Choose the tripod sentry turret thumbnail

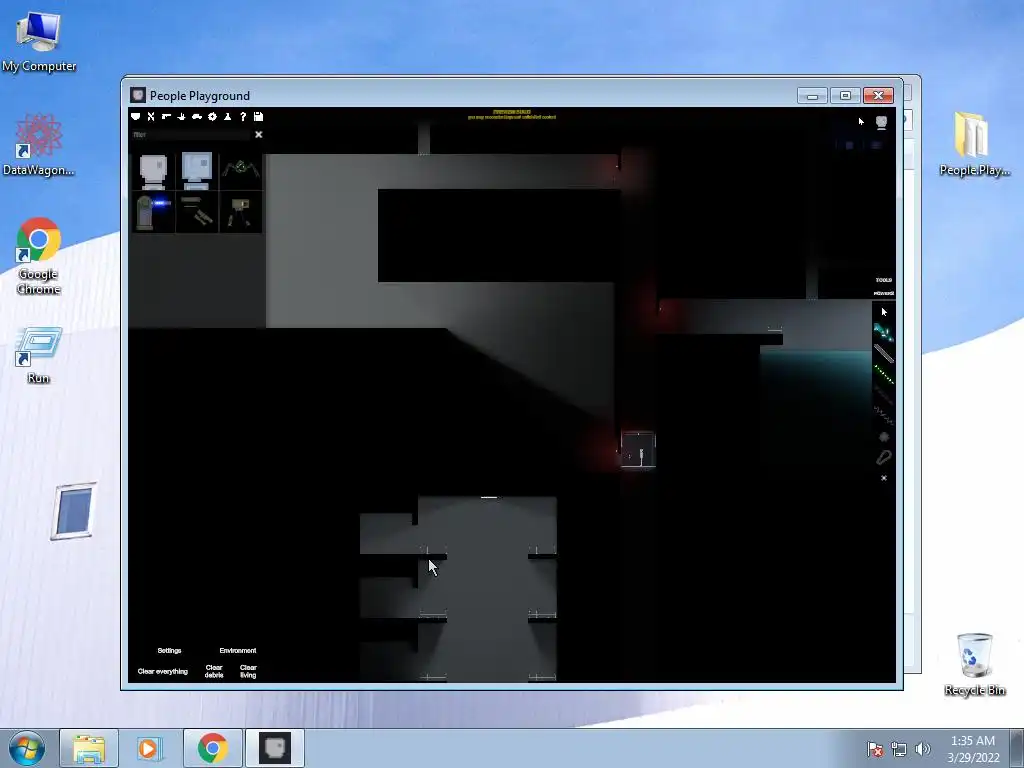[x=240, y=212]
